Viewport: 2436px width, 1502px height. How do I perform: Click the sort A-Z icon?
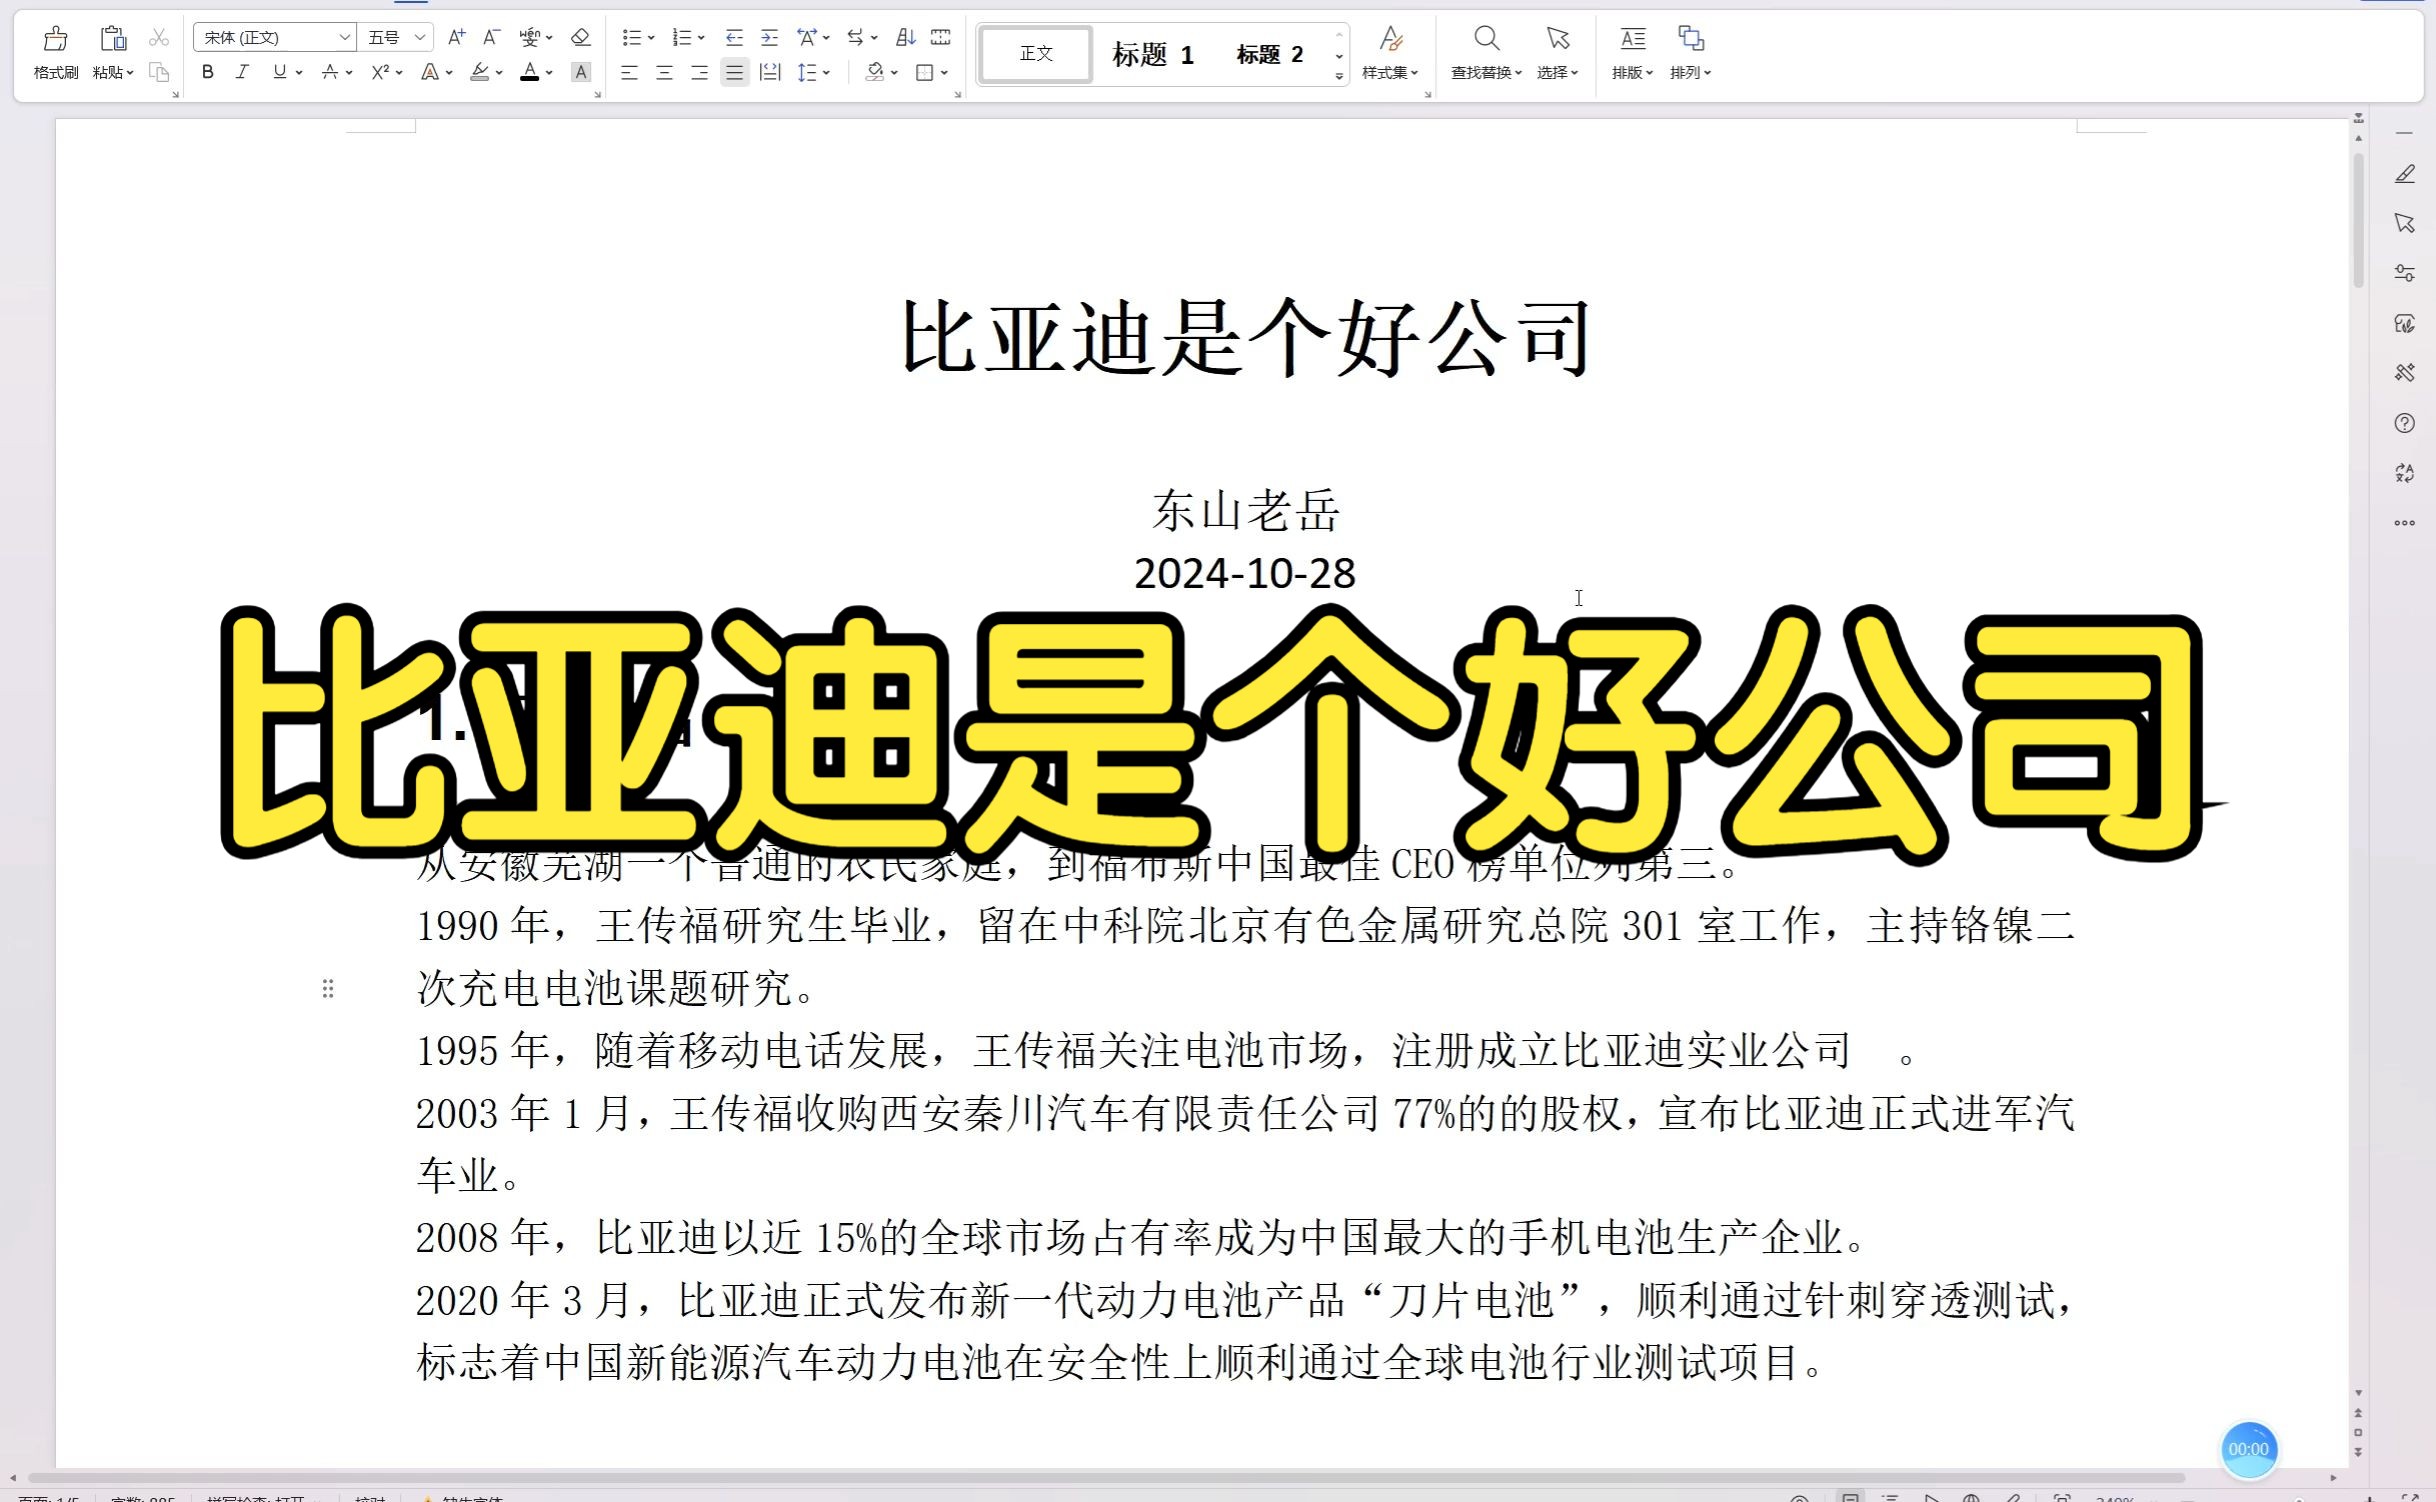pos(906,38)
